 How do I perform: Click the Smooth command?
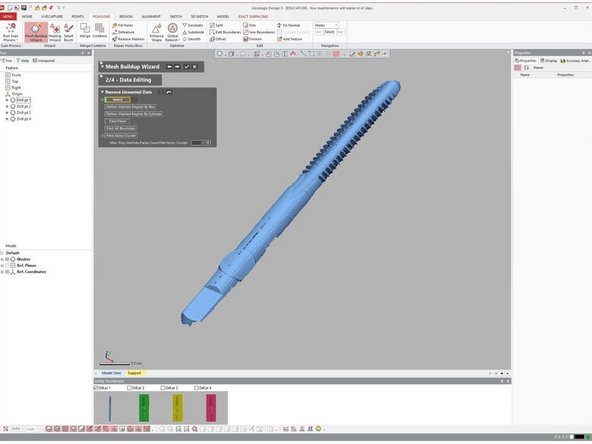(192, 39)
